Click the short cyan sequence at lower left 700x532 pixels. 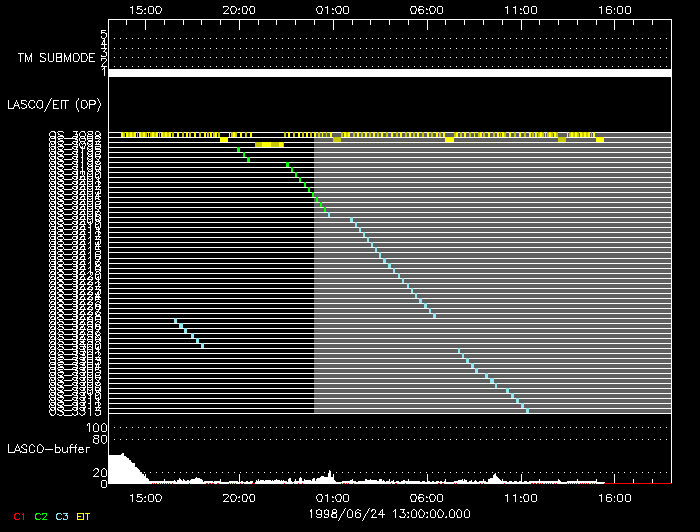click(x=189, y=333)
